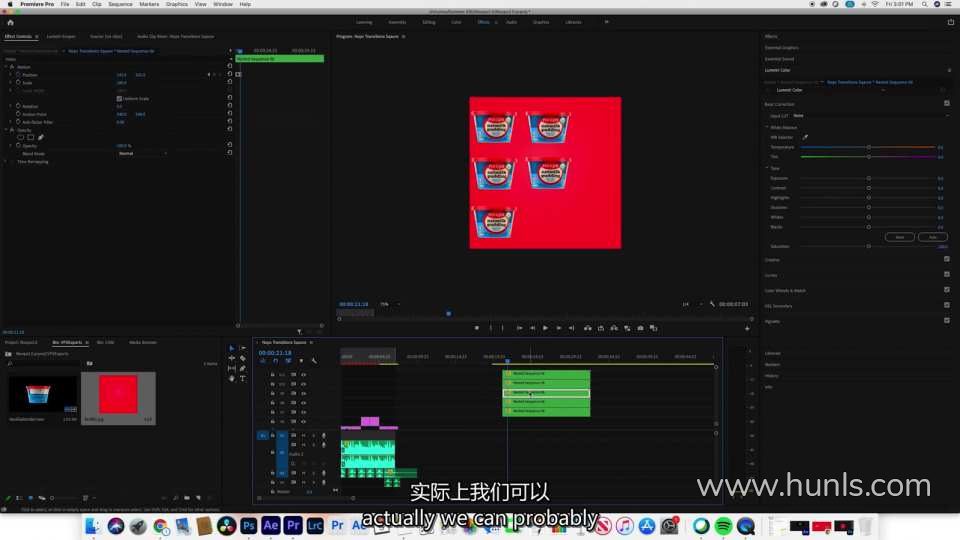The image size is (960, 540).
Task: Click the White Balance eyedropper icon
Action: [x=805, y=137]
